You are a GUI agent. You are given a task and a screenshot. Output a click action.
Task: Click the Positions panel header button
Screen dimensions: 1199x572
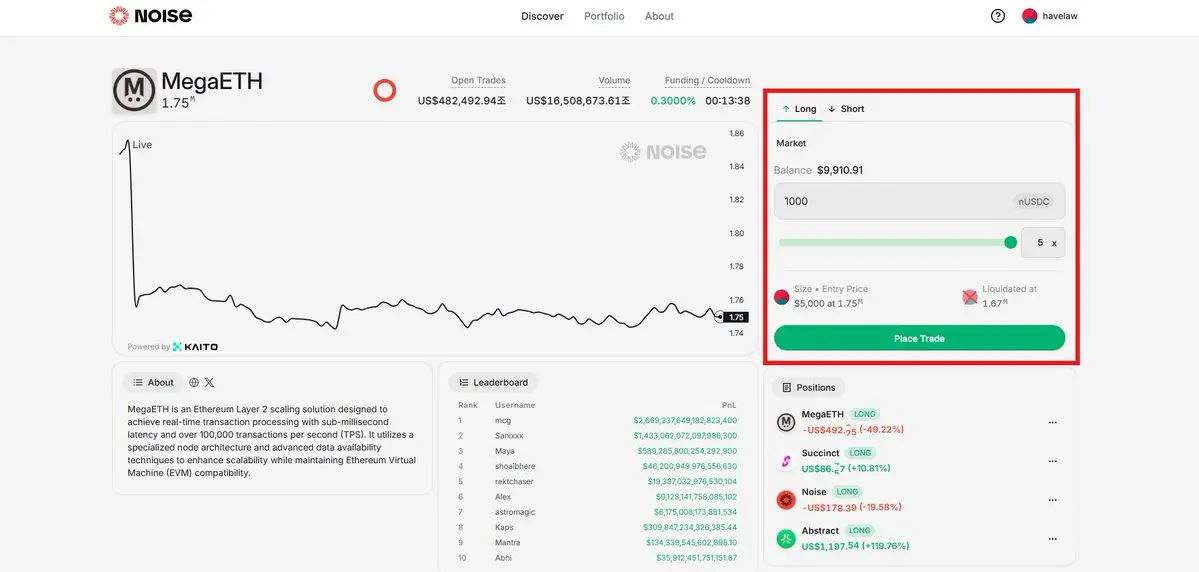[x=808, y=388]
